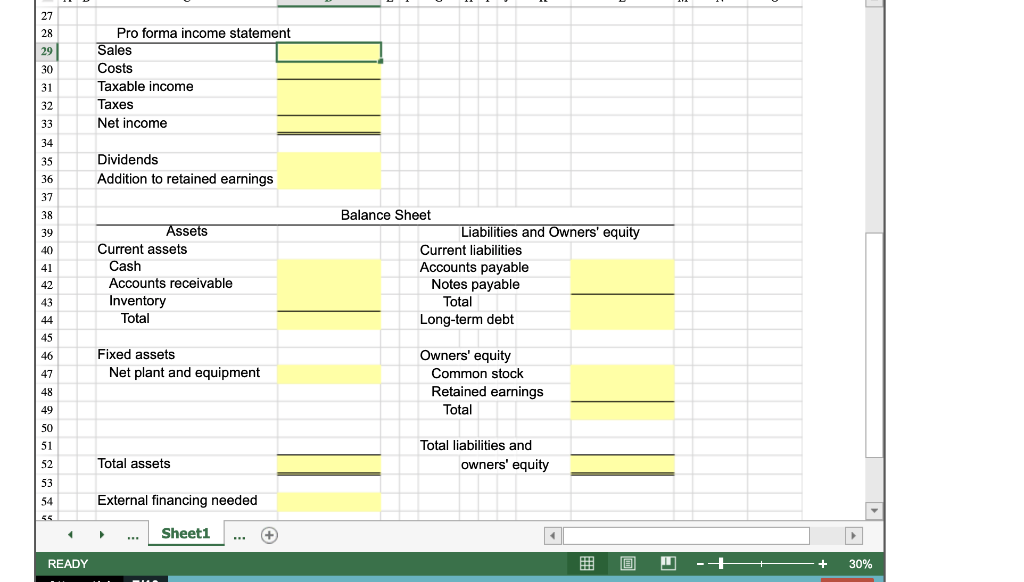Select the Long-term debt input cell
This screenshot has width=1024, height=582.
[x=622, y=320]
